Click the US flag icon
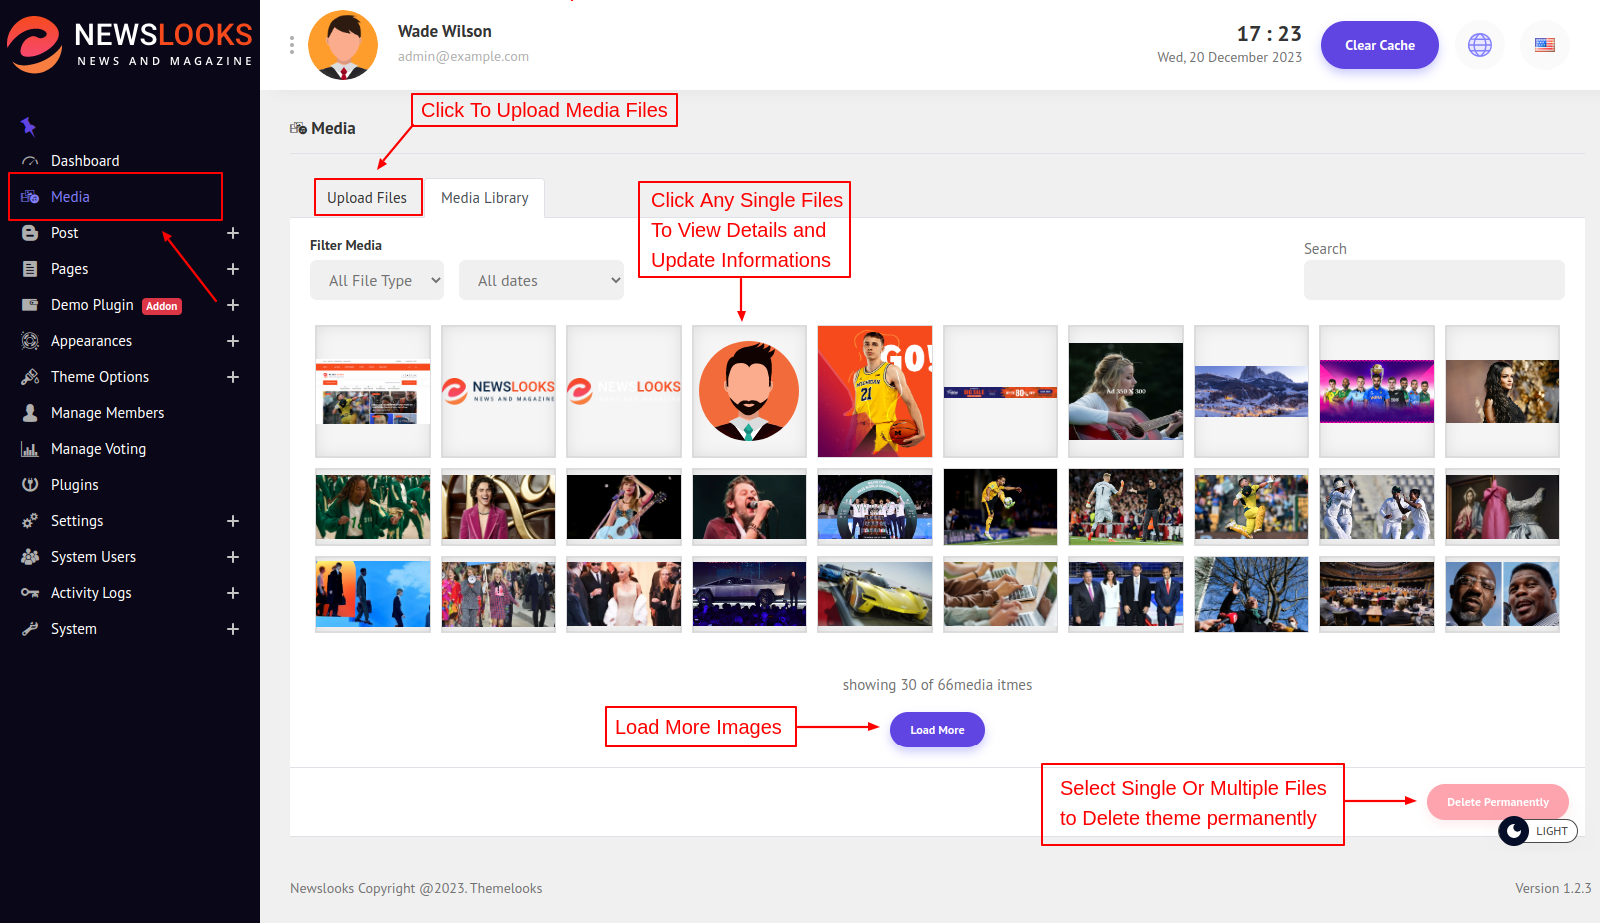 pos(1544,45)
